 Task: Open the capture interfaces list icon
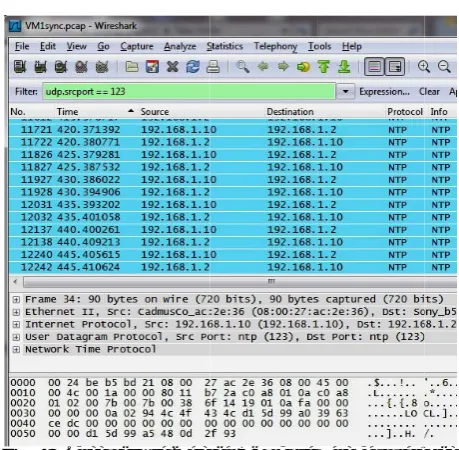(x=20, y=67)
